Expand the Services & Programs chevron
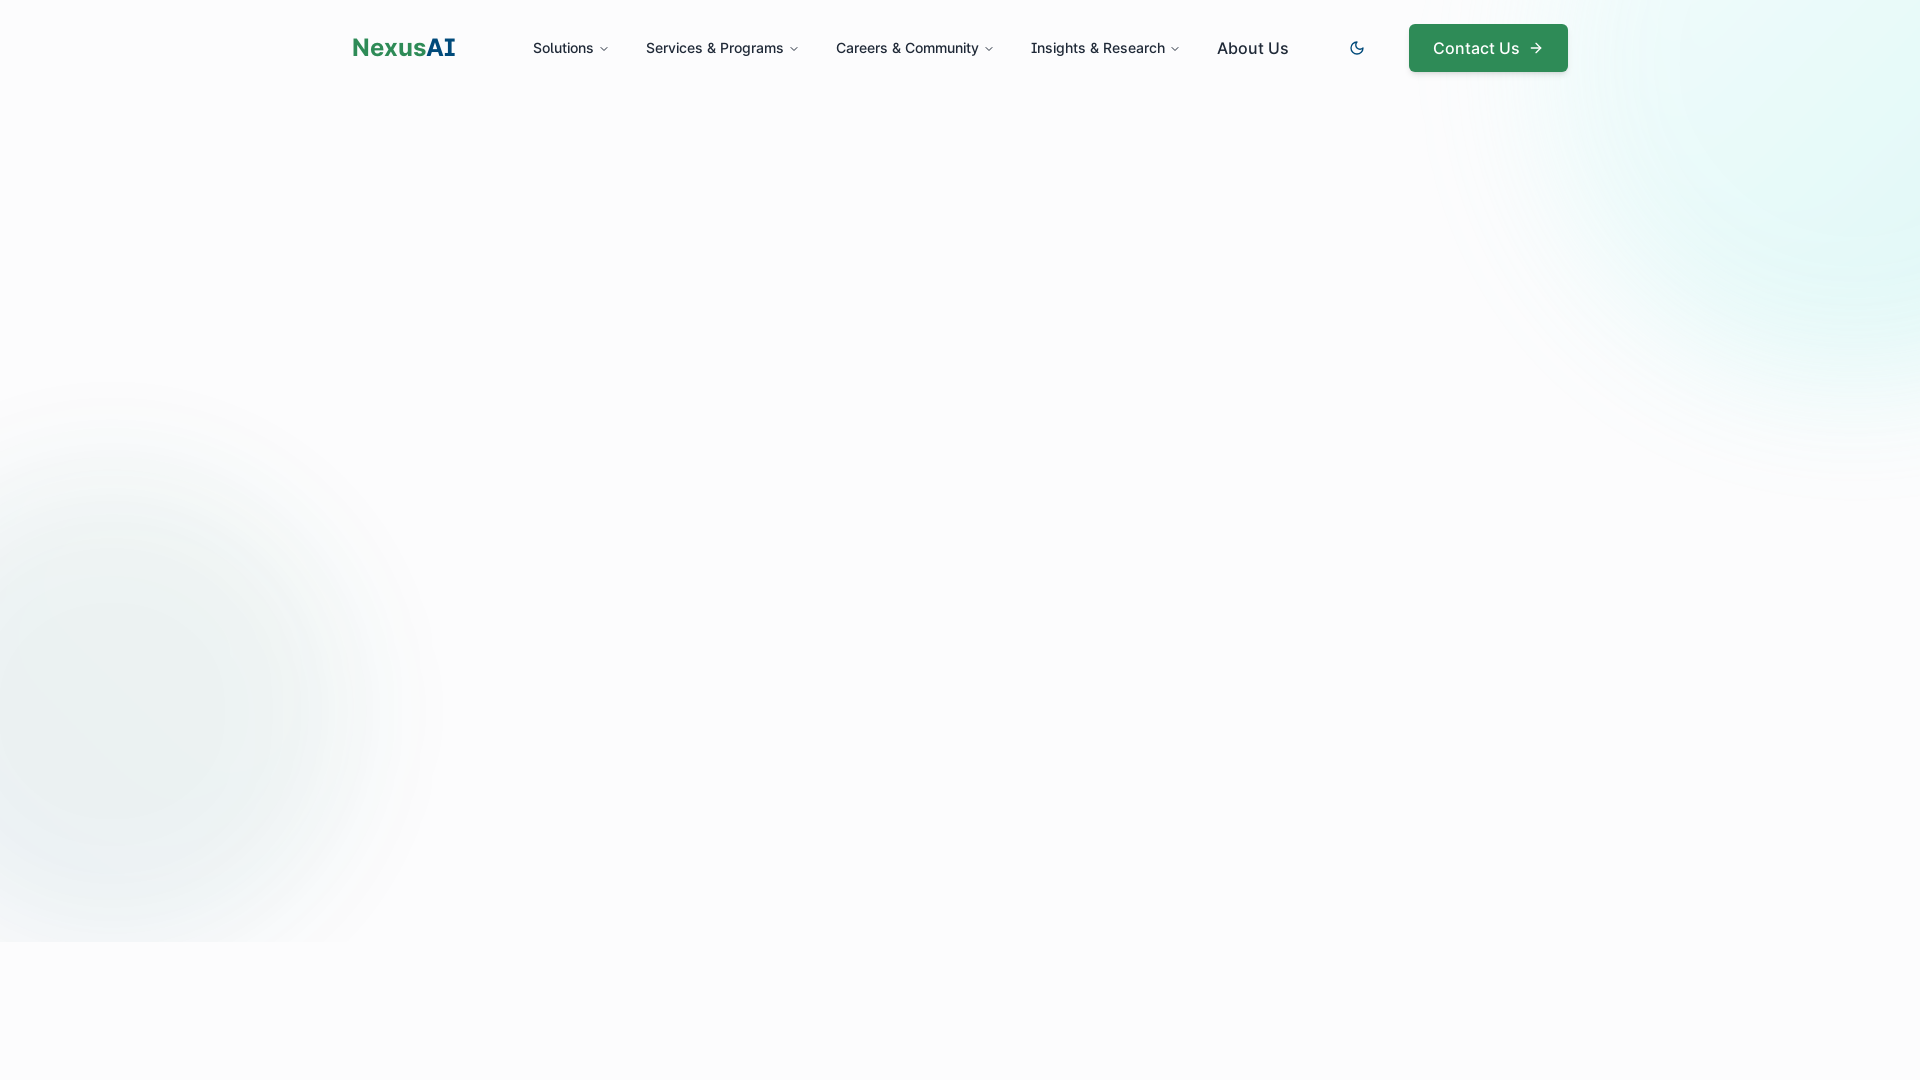Image resolution: width=1920 pixels, height=1080 pixels. coord(794,49)
